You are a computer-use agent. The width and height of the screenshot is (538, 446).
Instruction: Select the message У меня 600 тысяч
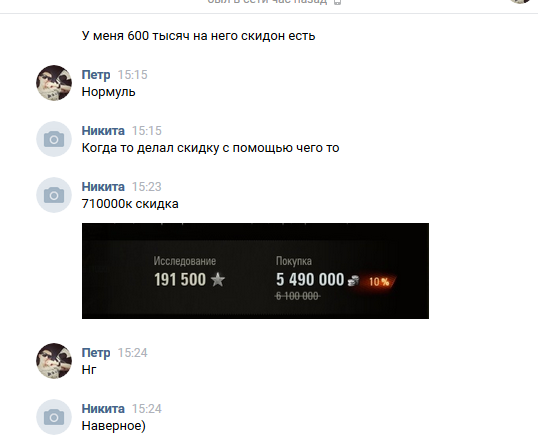[x=198, y=36]
